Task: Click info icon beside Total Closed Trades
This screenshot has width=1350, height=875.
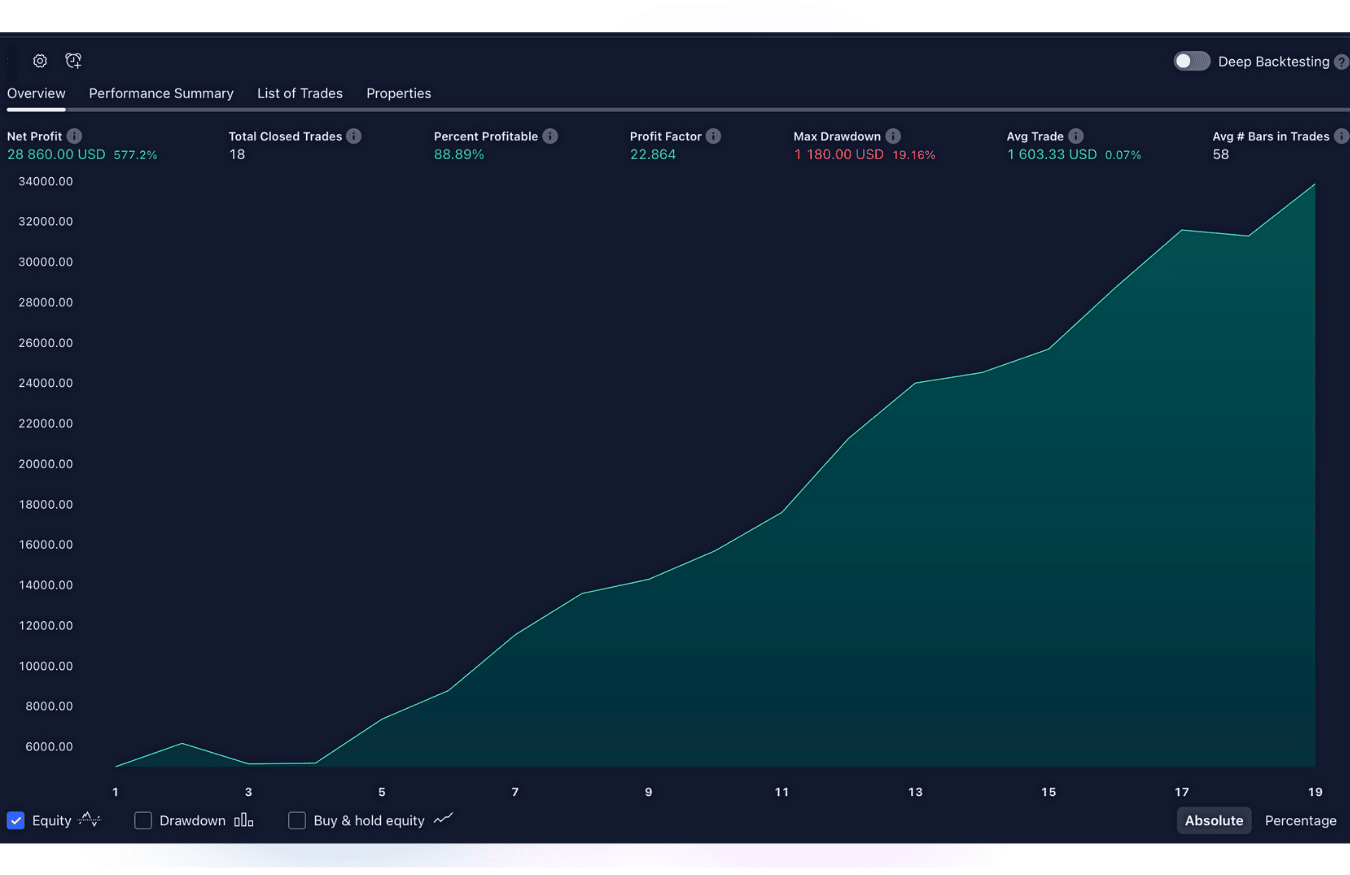Action: pos(354,136)
